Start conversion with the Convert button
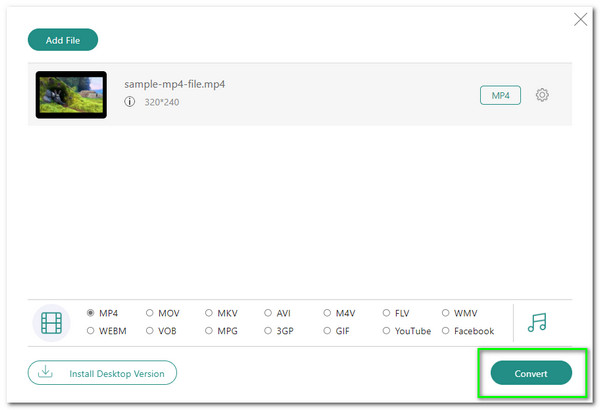 click(531, 373)
